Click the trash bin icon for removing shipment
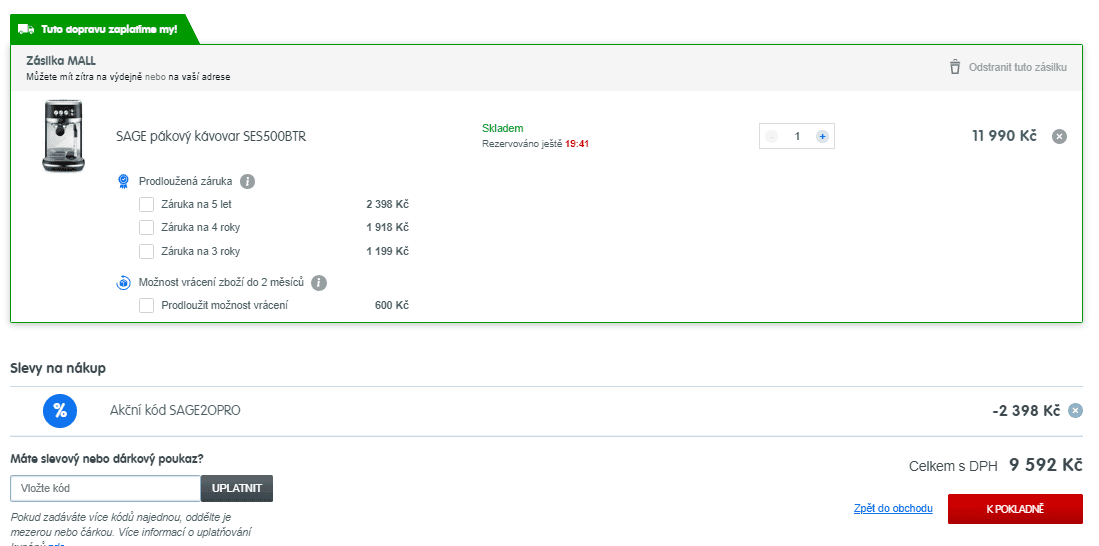 [x=955, y=67]
